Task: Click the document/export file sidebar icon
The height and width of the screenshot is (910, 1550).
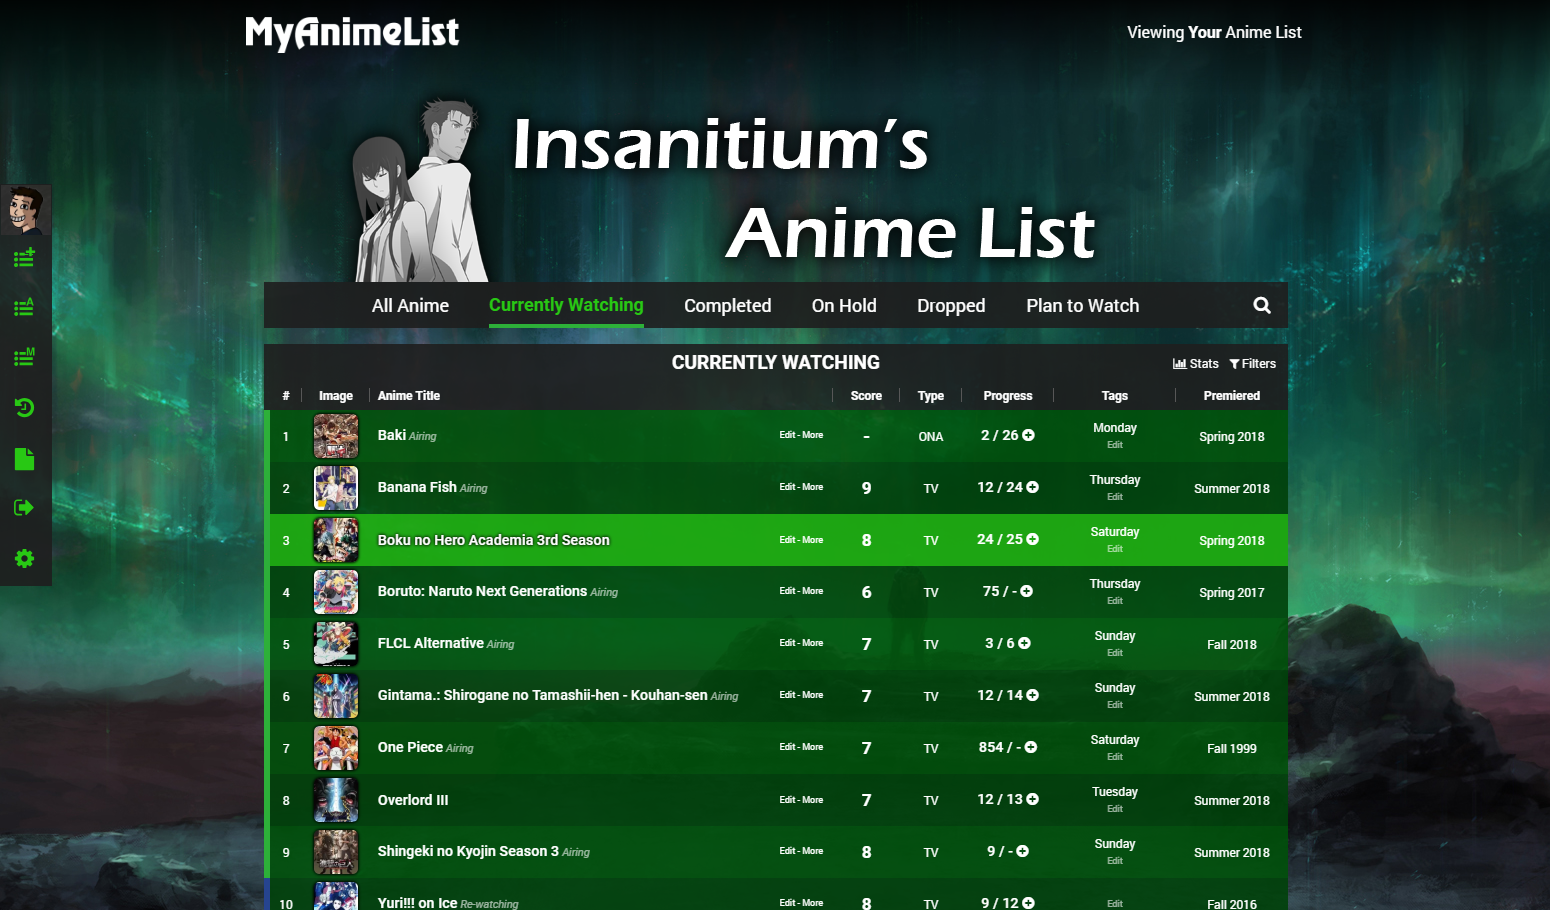Action: 25,459
